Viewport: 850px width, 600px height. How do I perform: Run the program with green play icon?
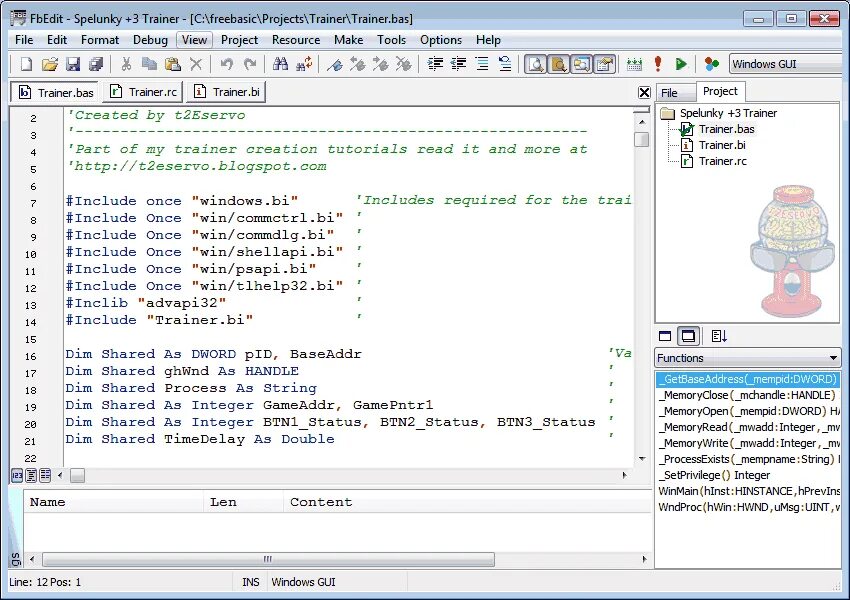(x=681, y=64)
